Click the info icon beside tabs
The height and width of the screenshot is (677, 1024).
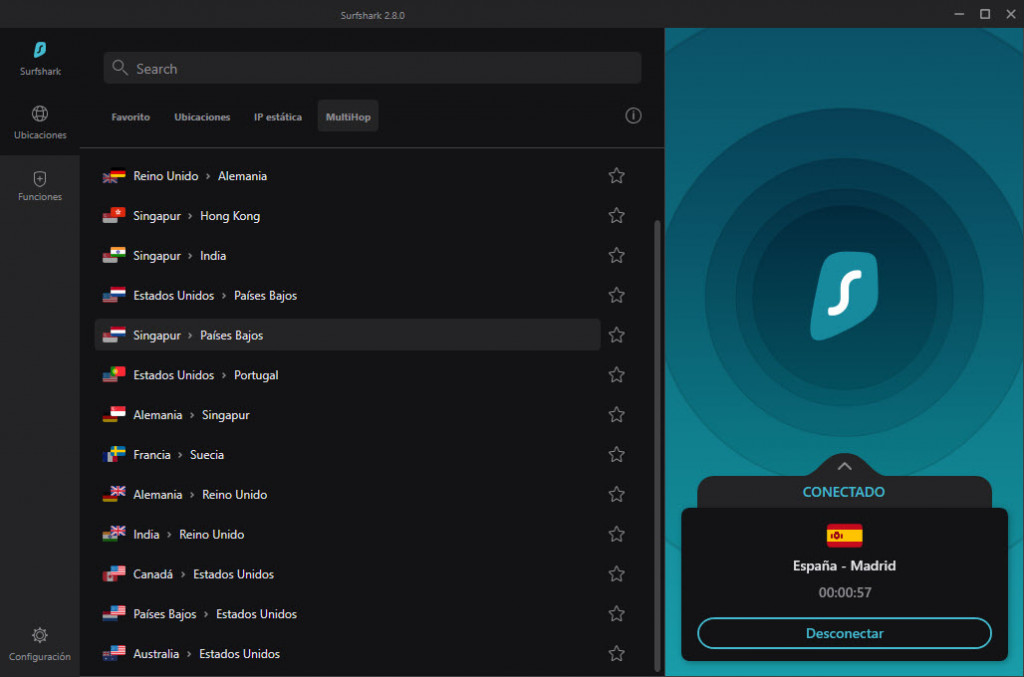(633, 116)
